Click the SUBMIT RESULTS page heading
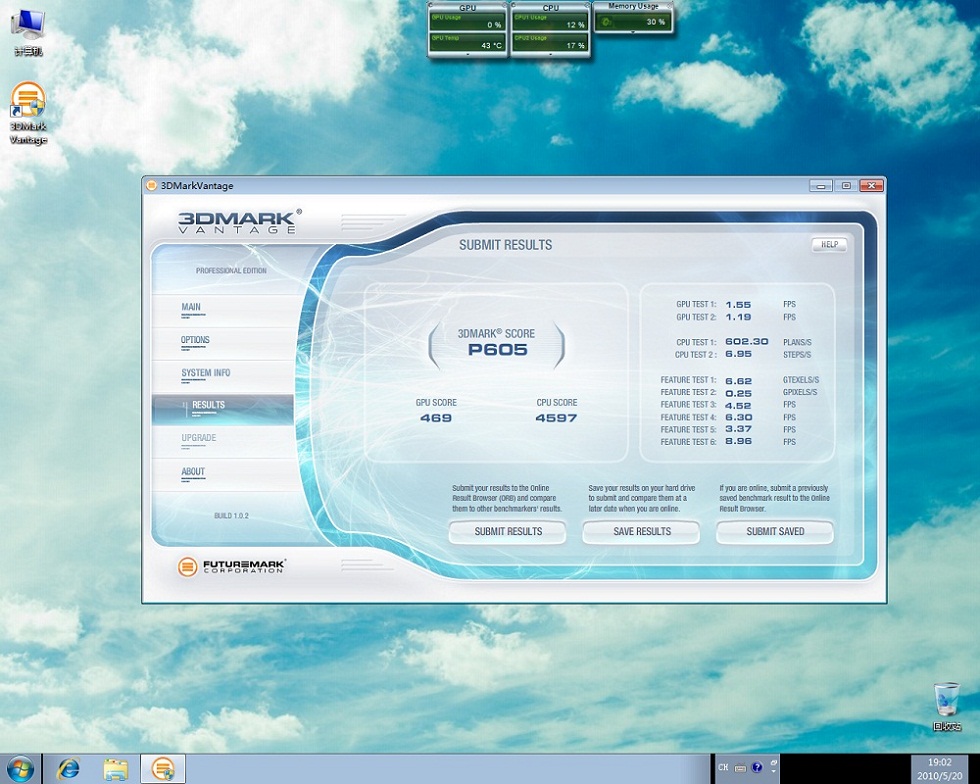The width and height of the screenshot is (980, 784). (506, 245)
